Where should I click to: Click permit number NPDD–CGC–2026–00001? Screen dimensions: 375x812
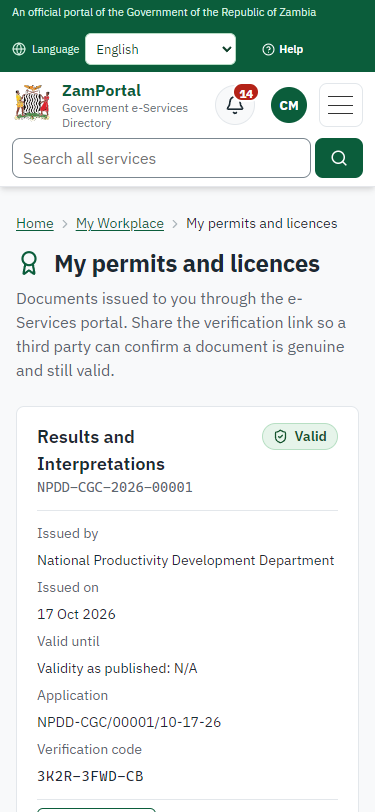tap(115, 487)
